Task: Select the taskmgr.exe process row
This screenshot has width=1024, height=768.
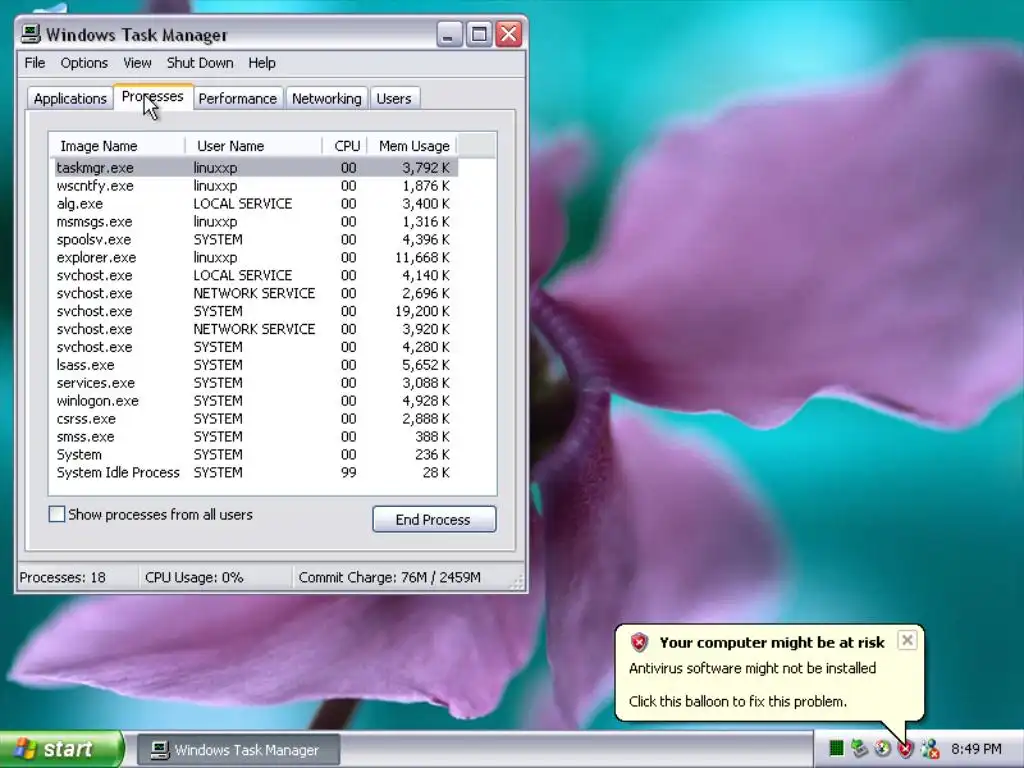Action: 256,168
